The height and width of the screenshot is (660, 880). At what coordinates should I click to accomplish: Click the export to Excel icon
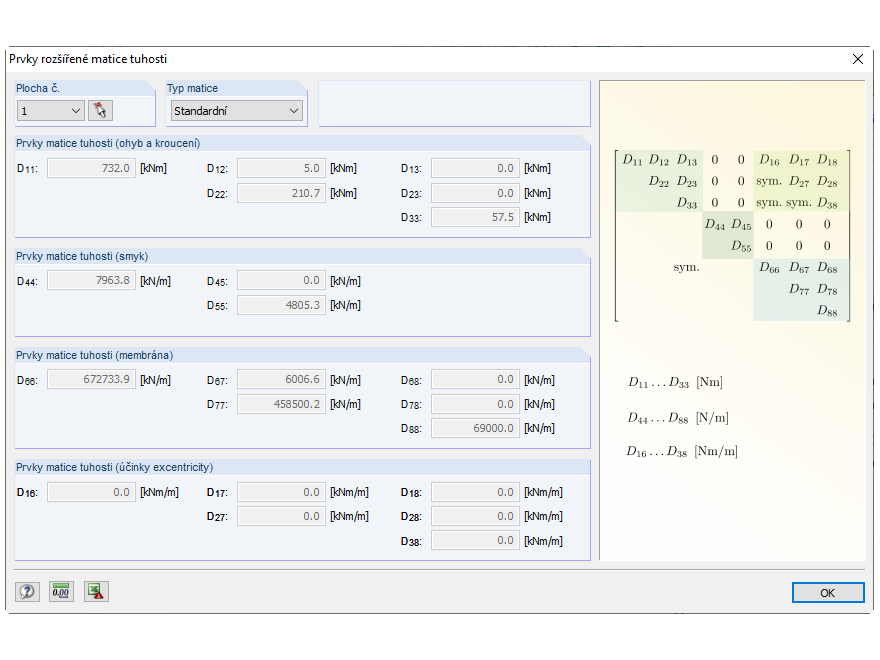coord(96,592)
